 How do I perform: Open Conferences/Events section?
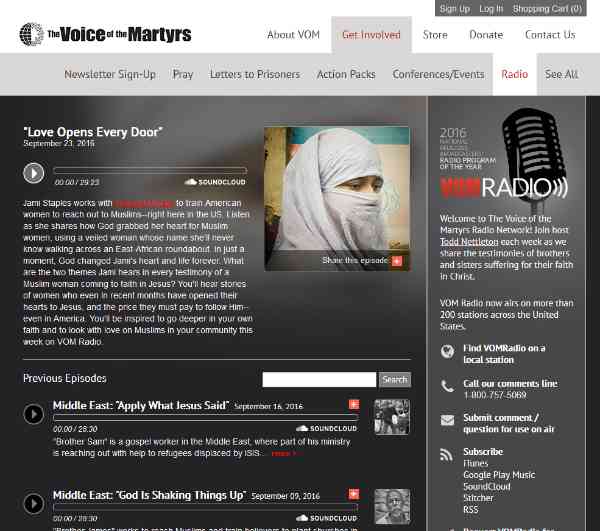(x=438, y=74)
